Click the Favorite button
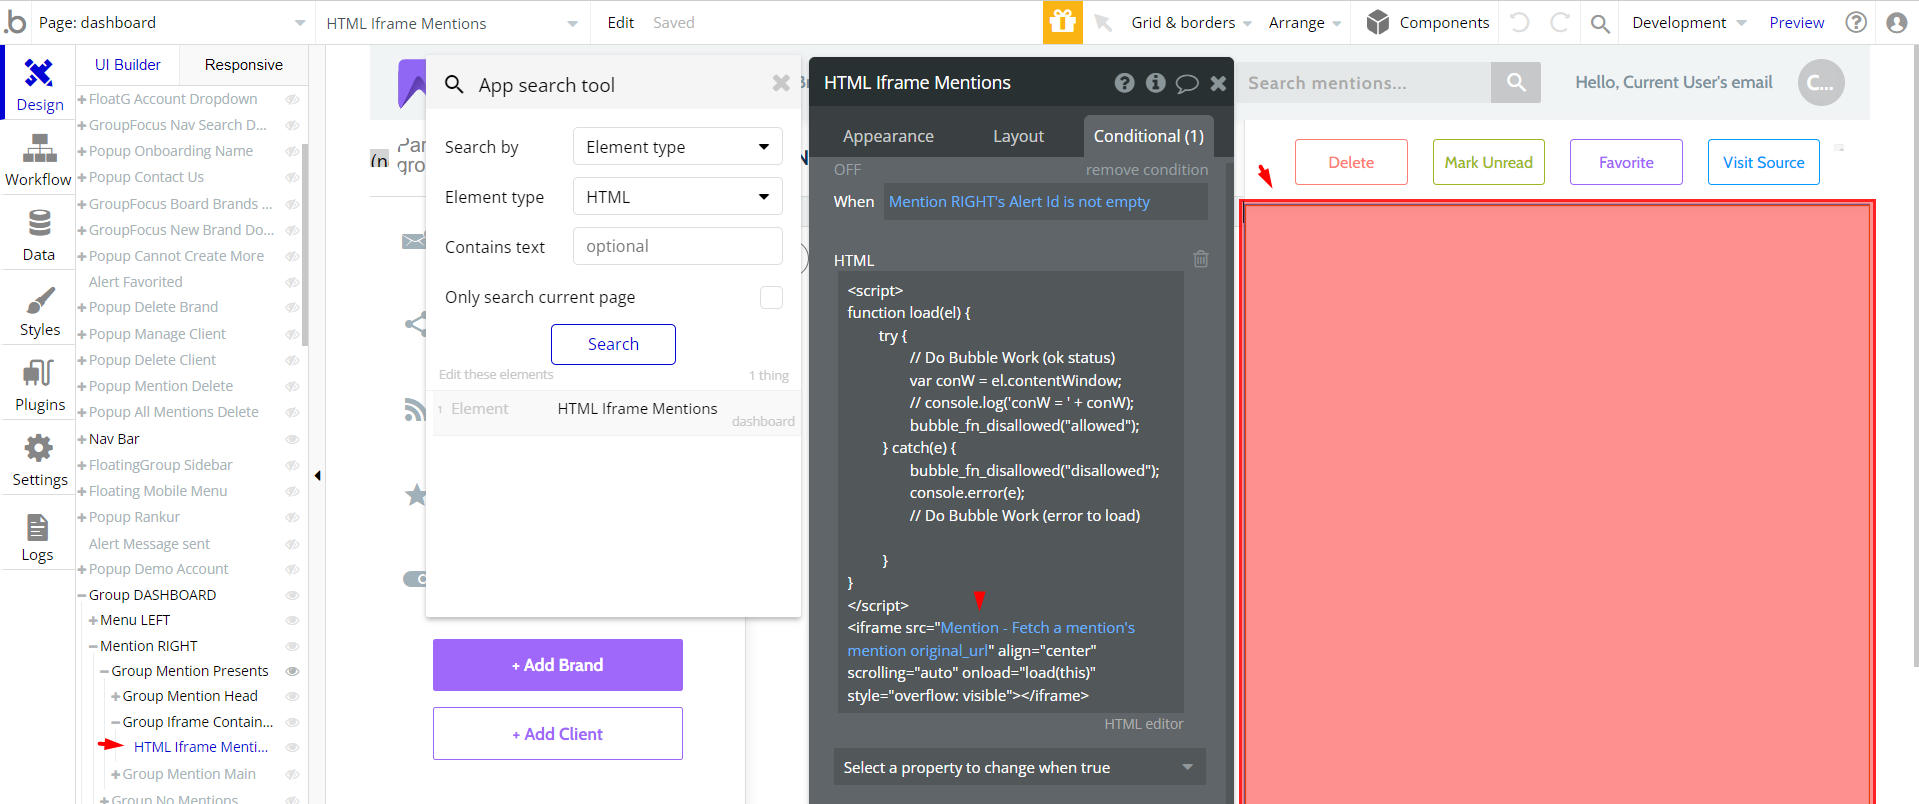Image resolution: width=1919 pixels, height=804 pixels. tap(1626, 162)
